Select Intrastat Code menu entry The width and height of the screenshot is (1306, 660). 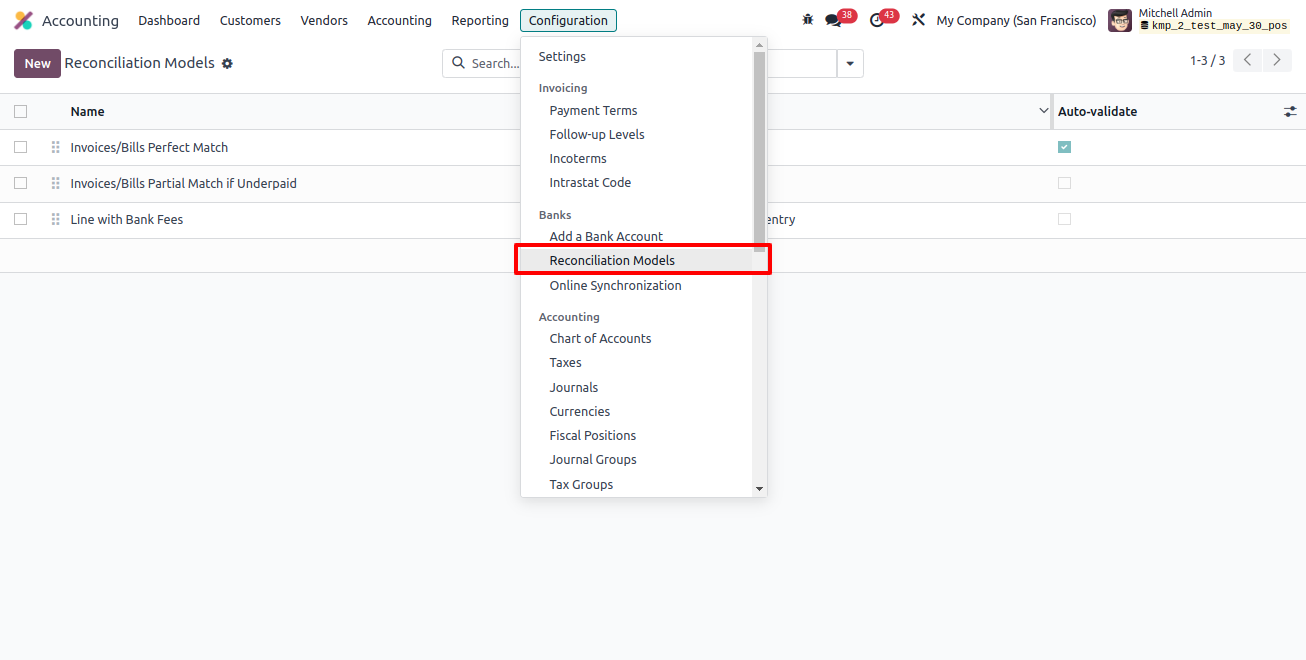590,183
